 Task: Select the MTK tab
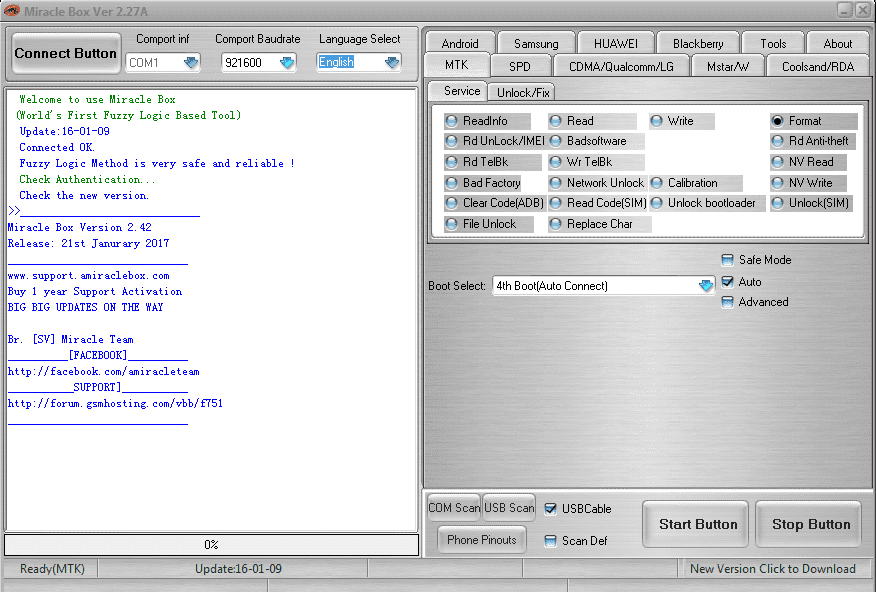[456, 65]
